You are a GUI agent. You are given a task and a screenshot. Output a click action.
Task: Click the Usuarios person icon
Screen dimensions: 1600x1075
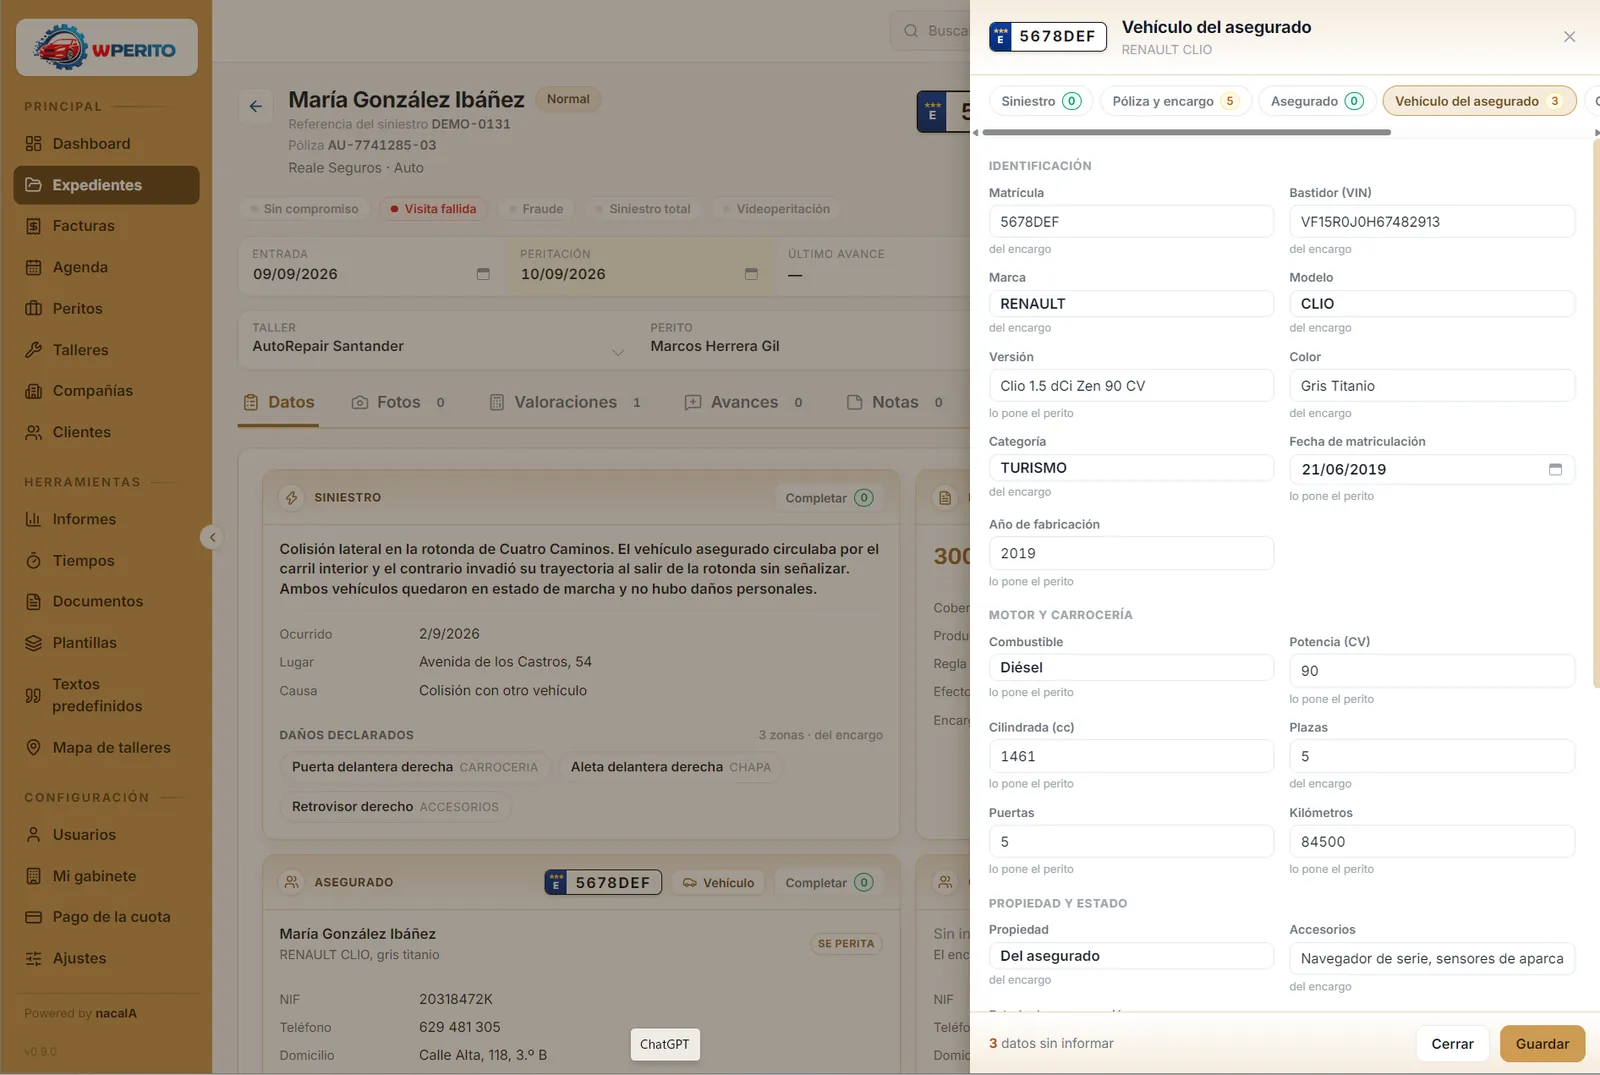[33, 834]
